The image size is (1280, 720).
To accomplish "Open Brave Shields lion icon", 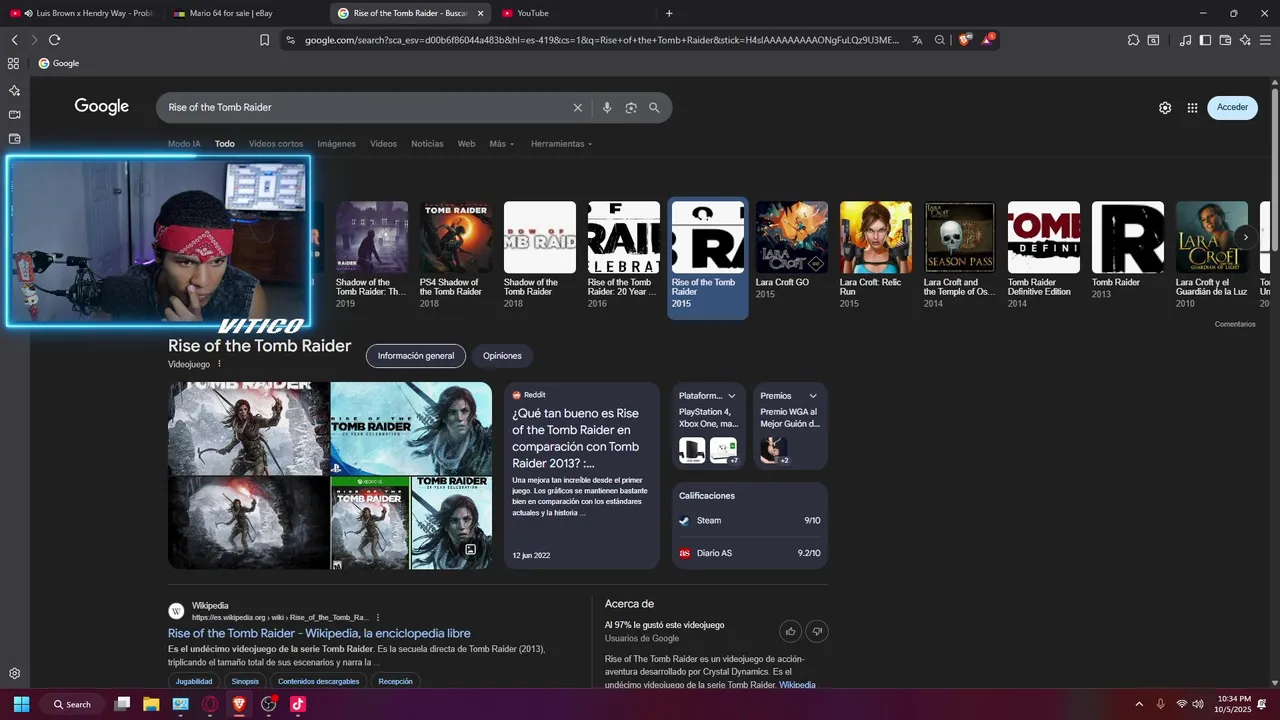I will click(964, 40).
